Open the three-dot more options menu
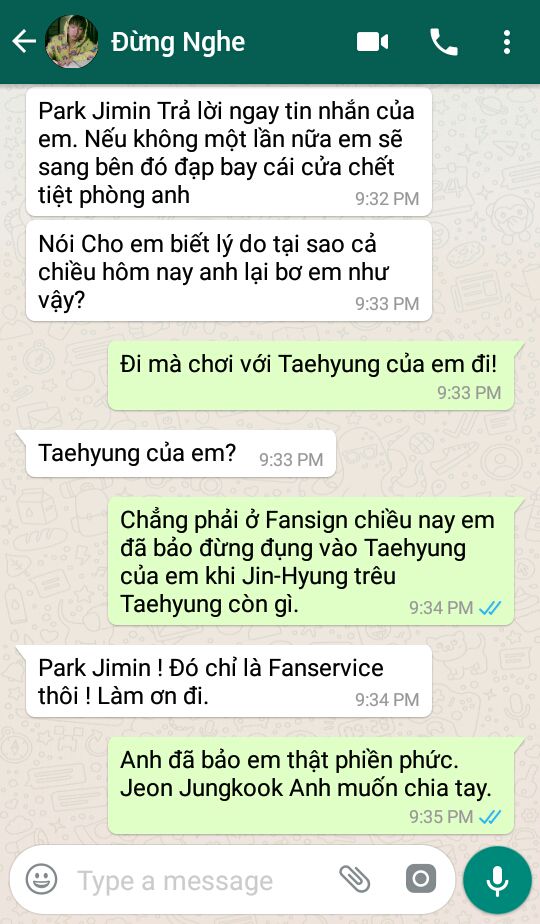The image size is (540, 924). click(x=506, y=42)
